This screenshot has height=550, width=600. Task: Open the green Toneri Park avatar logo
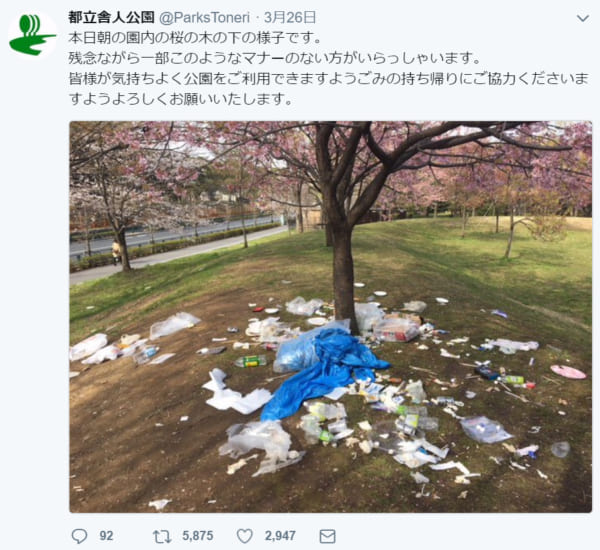32,34
